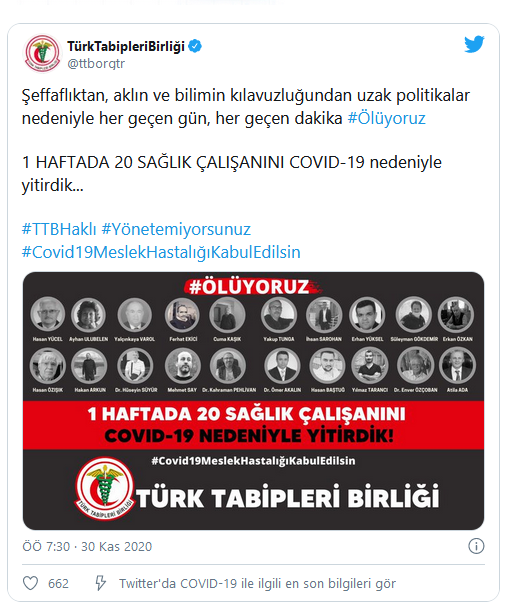Screen dimensions: 522x606
Task: Click the heart like icon
Action: click(x=31, y=583)
